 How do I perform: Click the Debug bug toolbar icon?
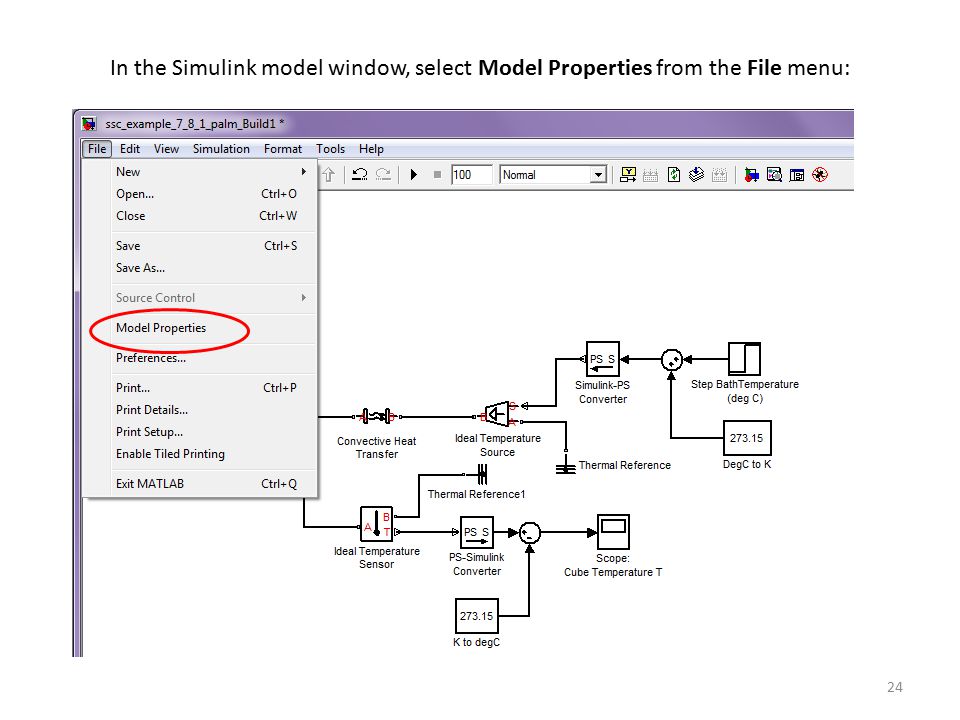tap(820, 175)
